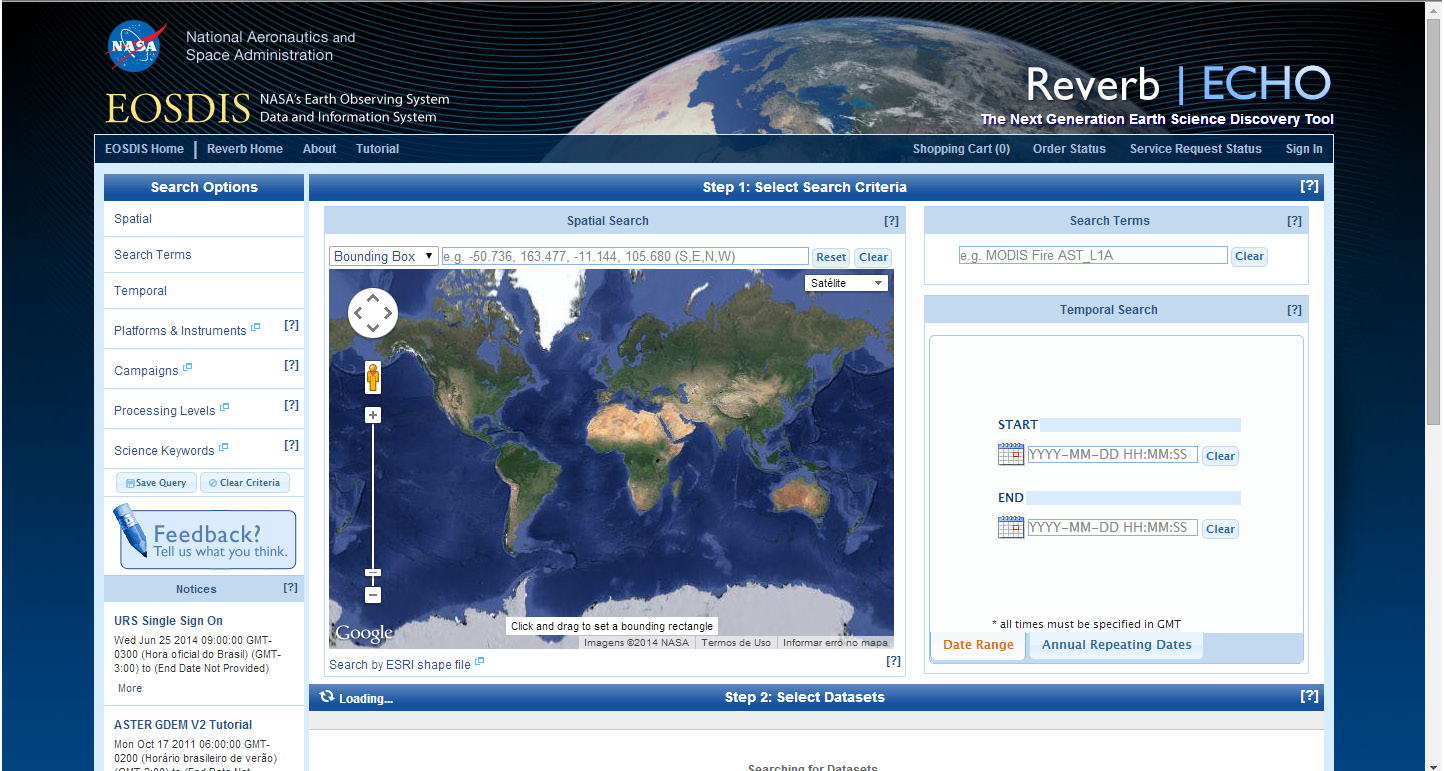Click the Save Query button
The image size is (1444, 771).
coord(156,483)
